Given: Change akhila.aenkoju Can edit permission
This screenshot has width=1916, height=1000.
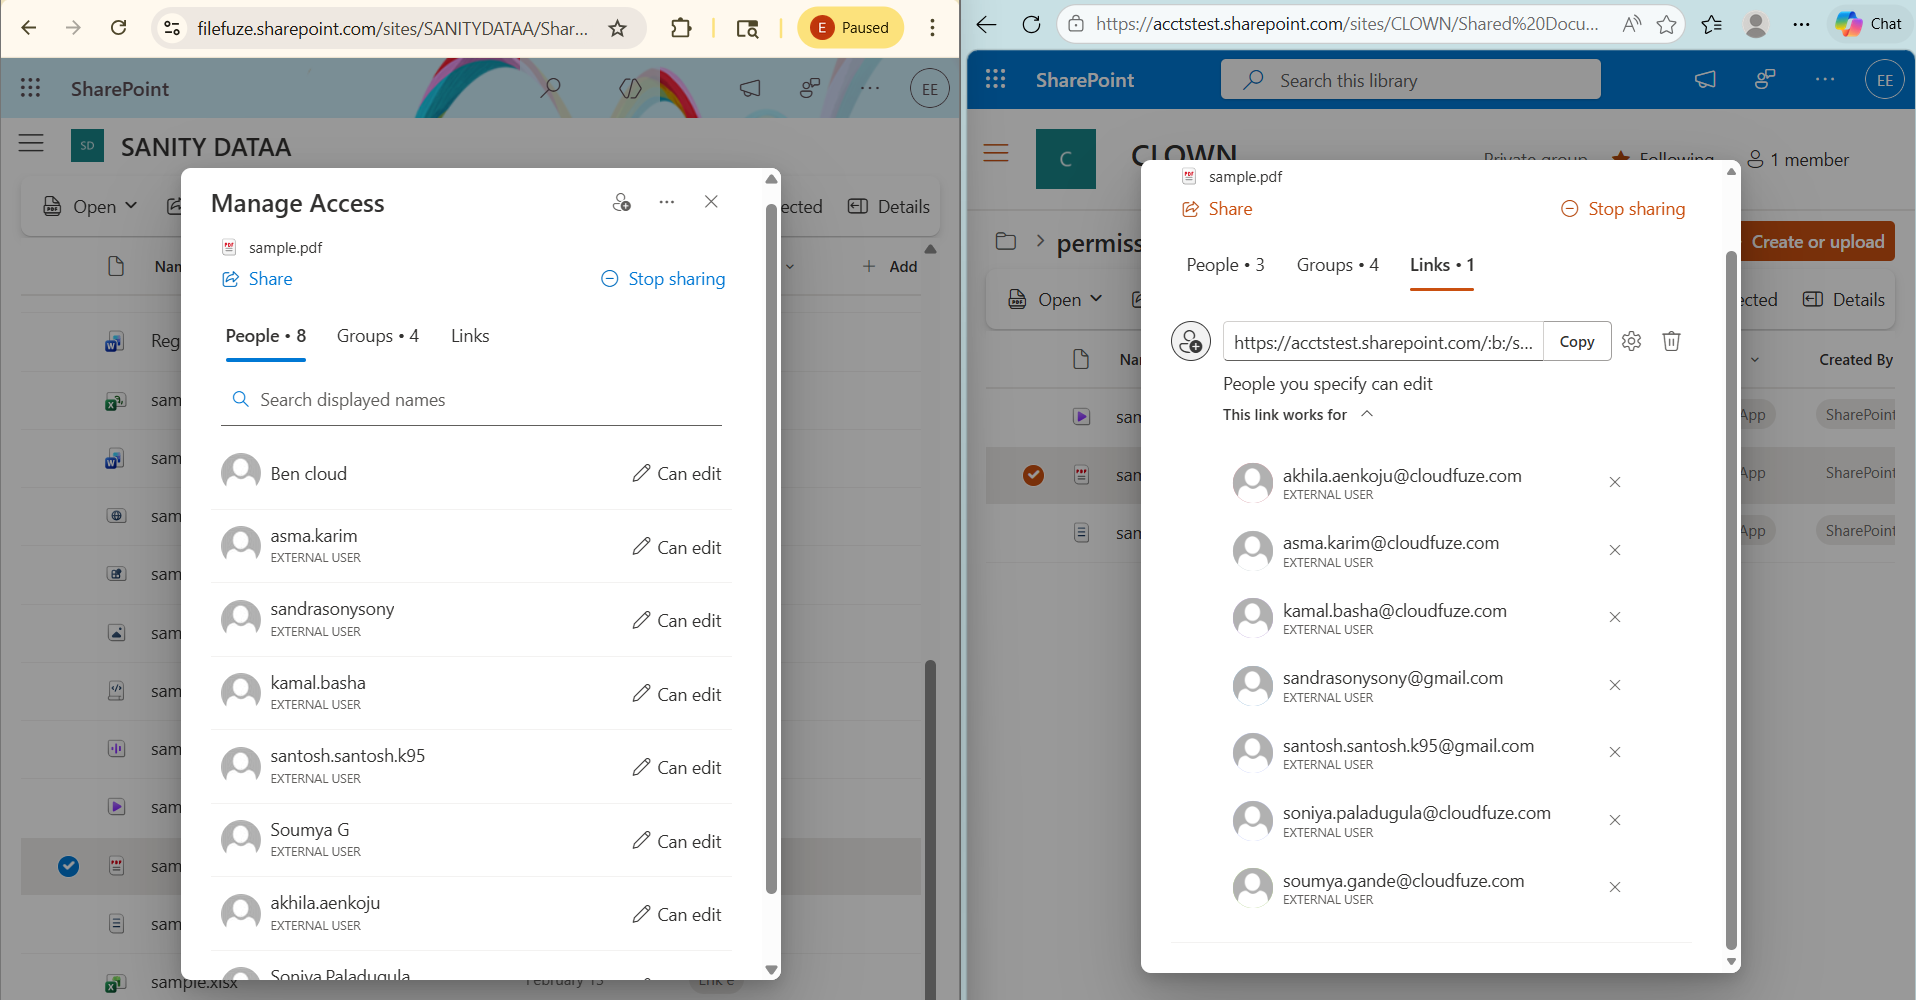Looking at the screenshot, I should [x=676, y=914].
